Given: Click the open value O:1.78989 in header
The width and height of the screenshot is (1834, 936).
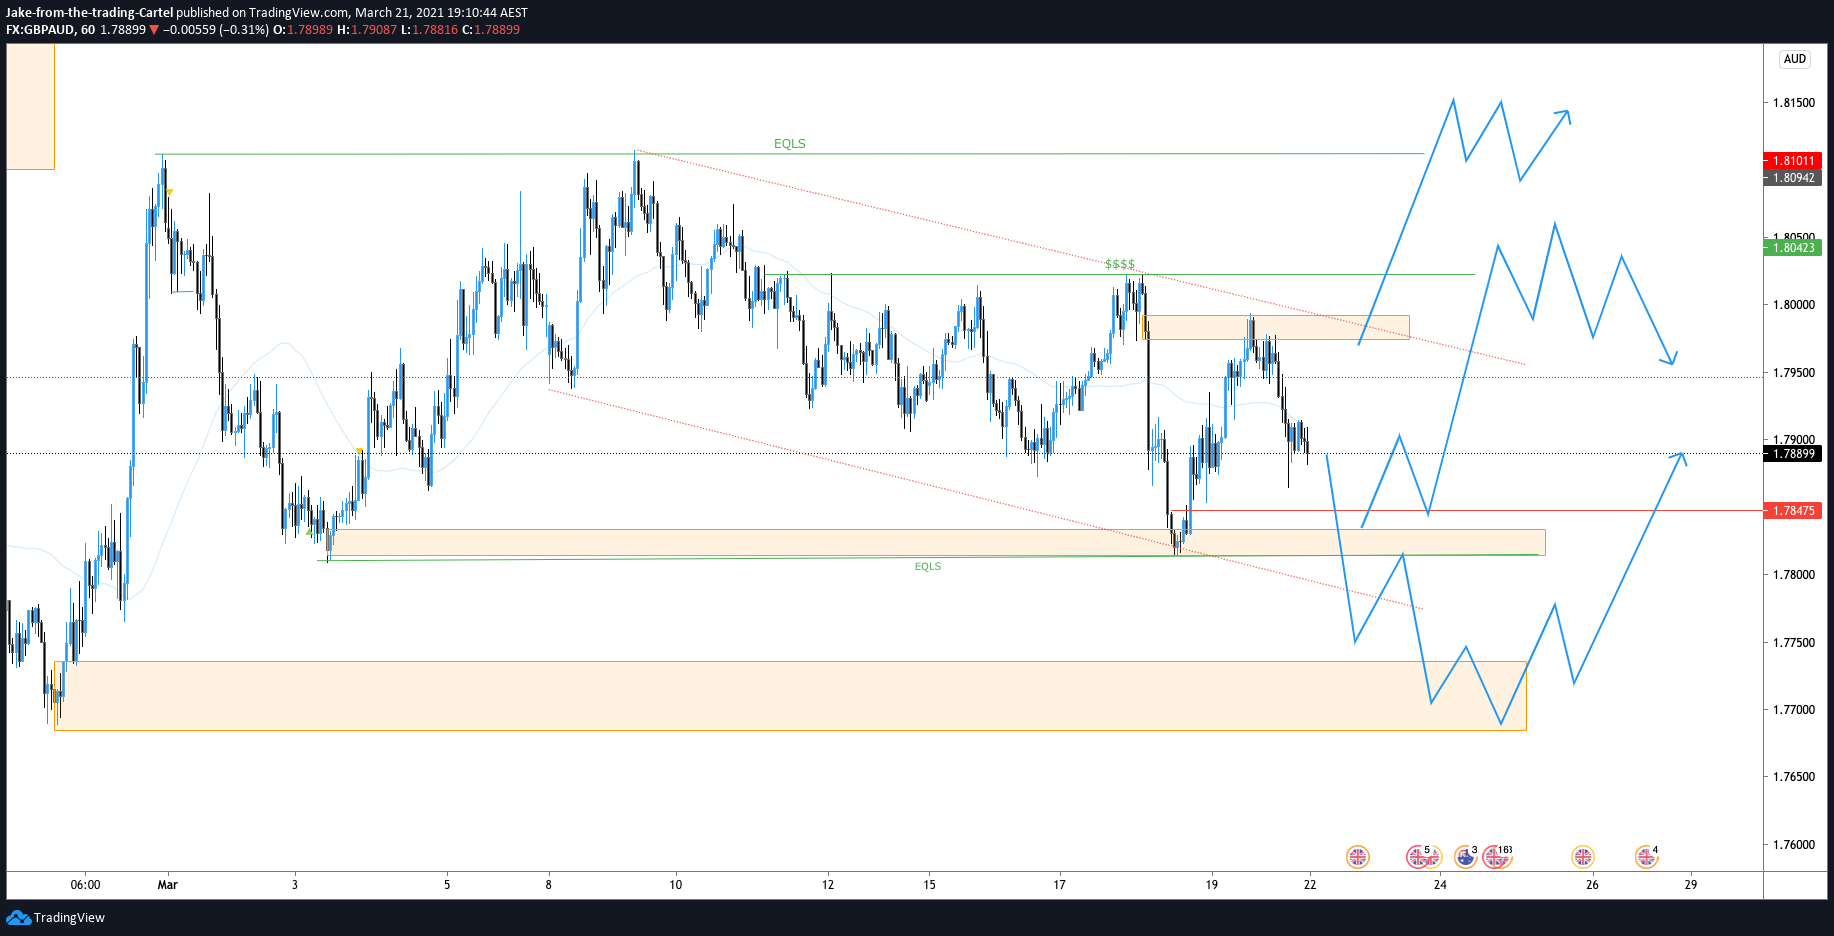Looking at the screenshot, I should [303, 29].
